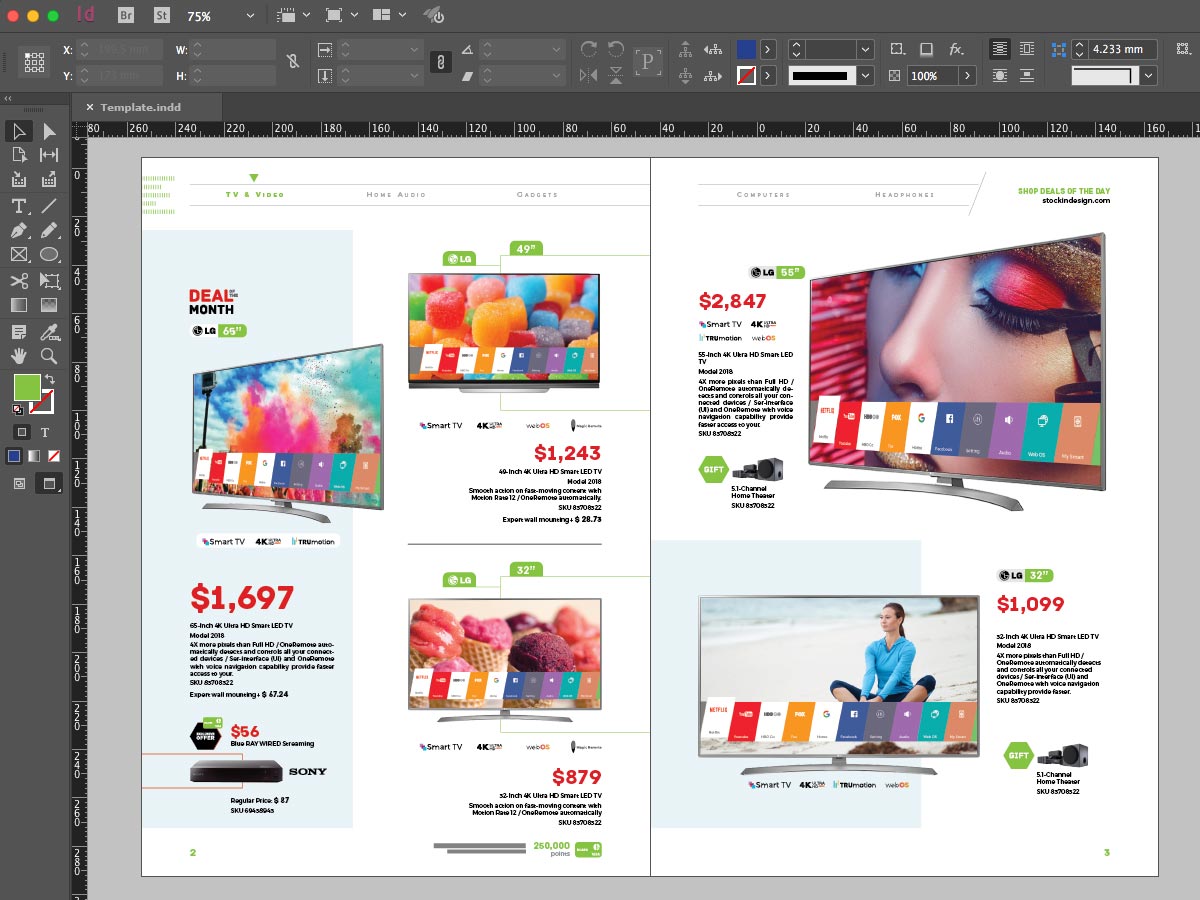Viewport: 1200px width, 900px height.
Task: Click the screen mode button in tools panel
Action: 47,483
